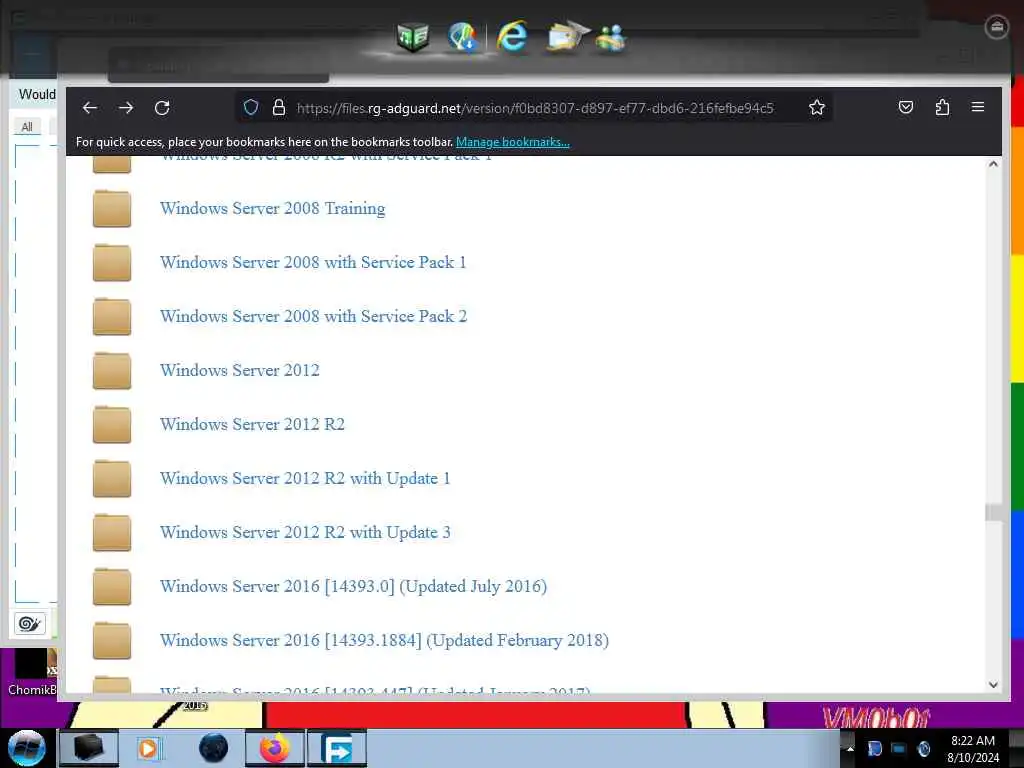Open the Save to Pocket icon
The height and width of the screenshot is (768, 1024).
point(906,107)
